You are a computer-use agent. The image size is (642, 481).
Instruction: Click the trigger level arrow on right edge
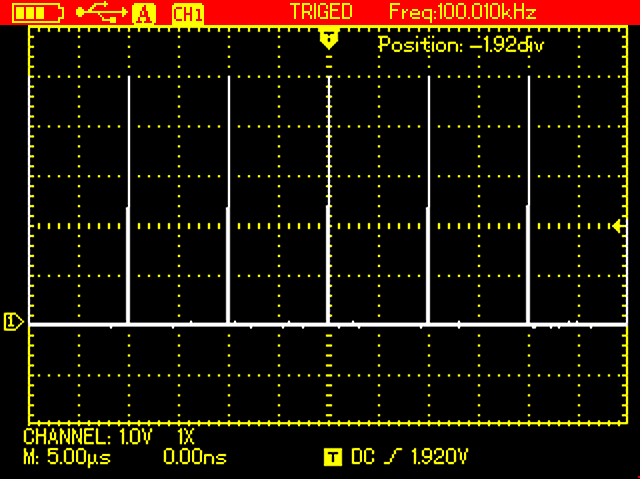(x=615, y=226)
